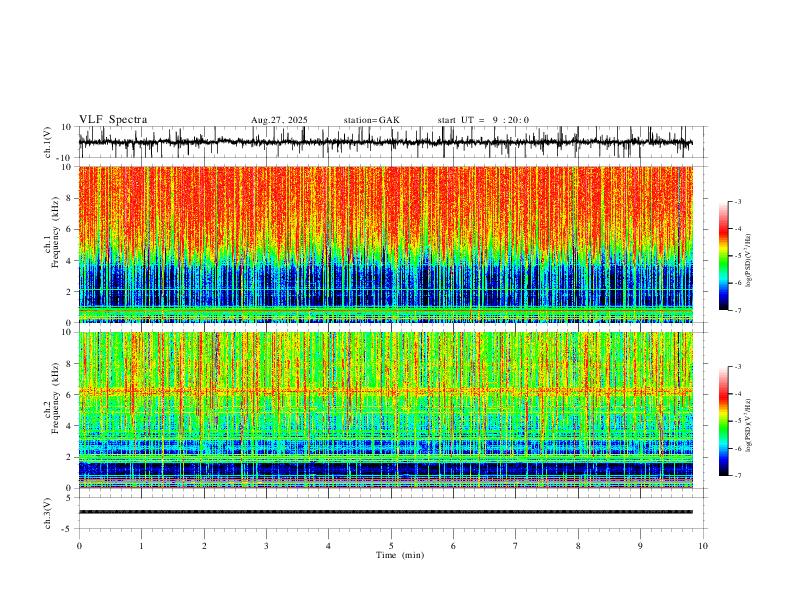This screenshot has height=612, width=792.
Task: Click the time axis tick label "0"
Action: click(79, 546)
